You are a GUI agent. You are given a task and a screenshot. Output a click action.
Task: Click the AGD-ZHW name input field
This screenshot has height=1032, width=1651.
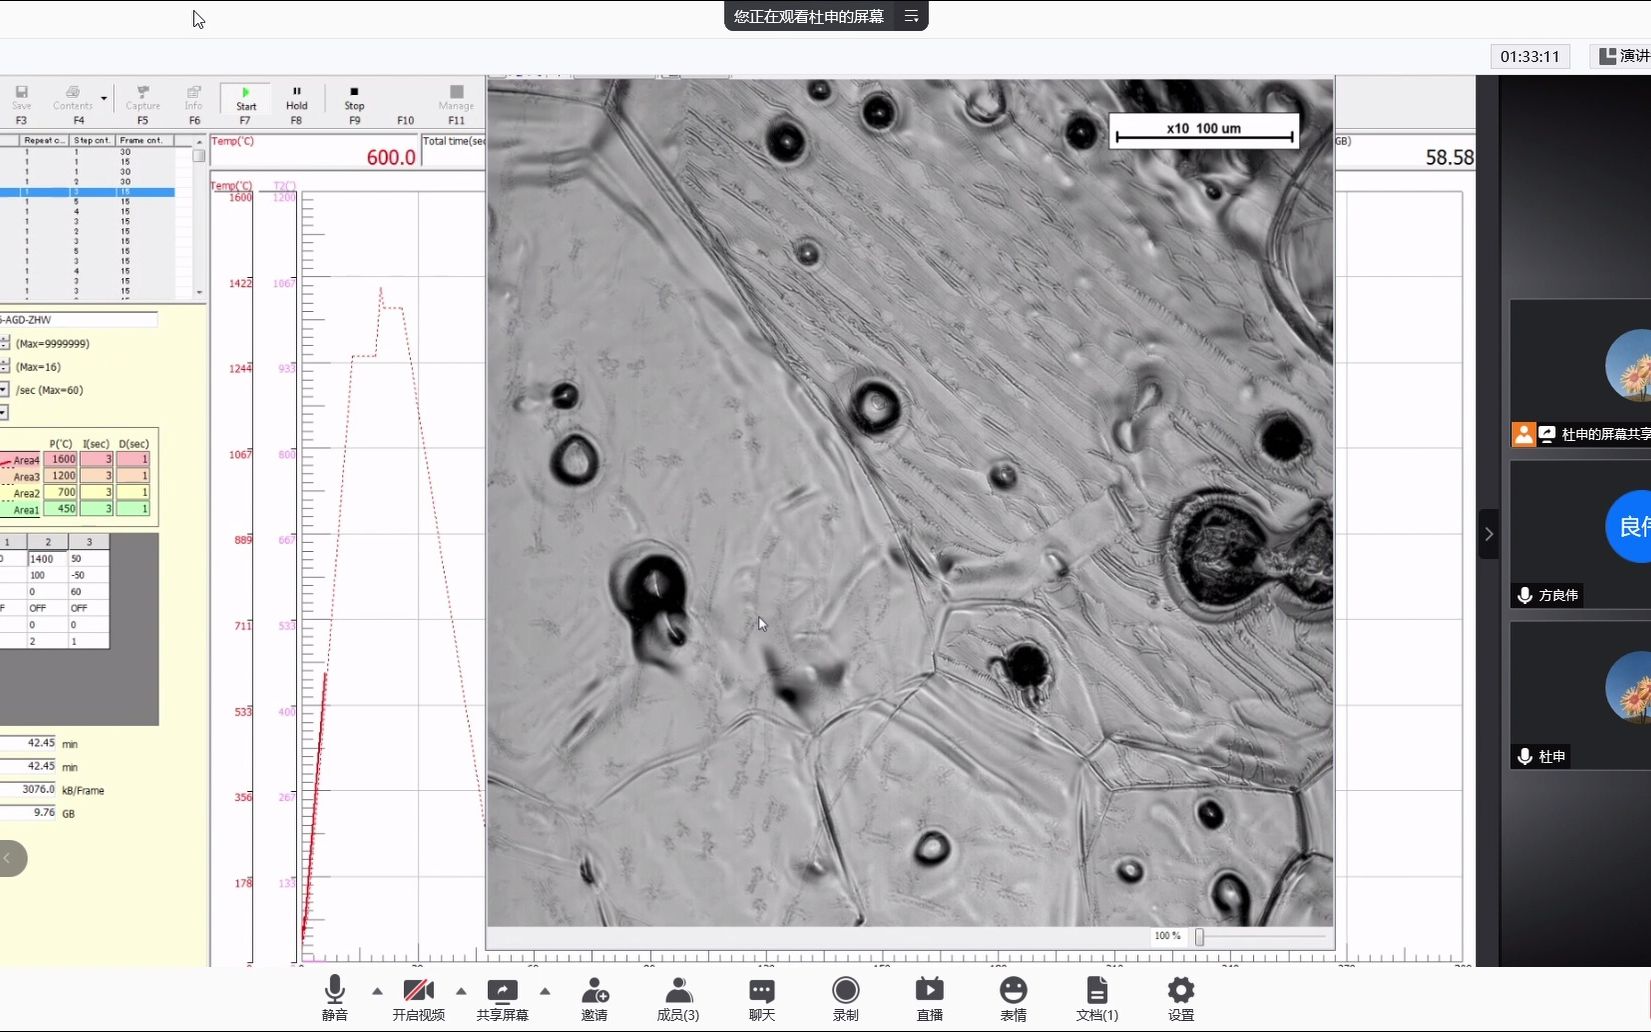point(78,320)
